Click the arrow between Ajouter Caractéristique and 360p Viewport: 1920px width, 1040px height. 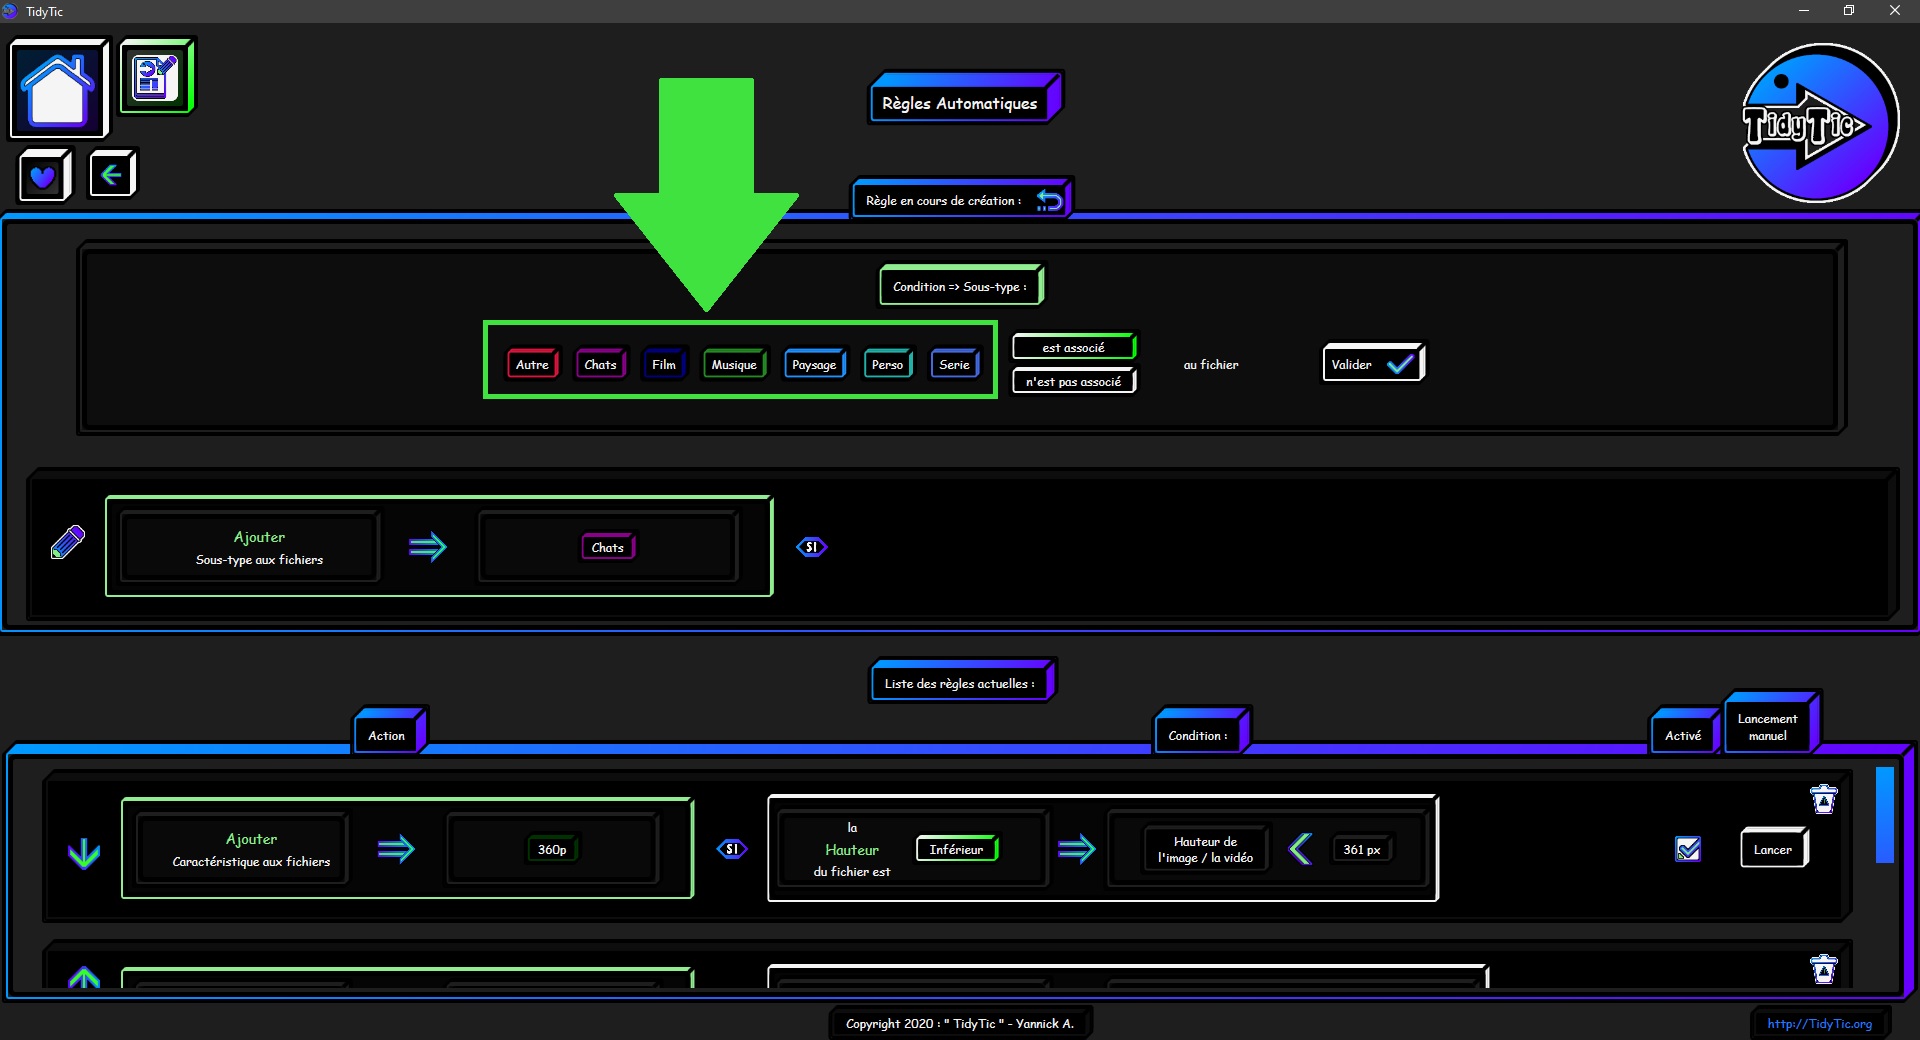pyautogui.click(x=396, y=849)
